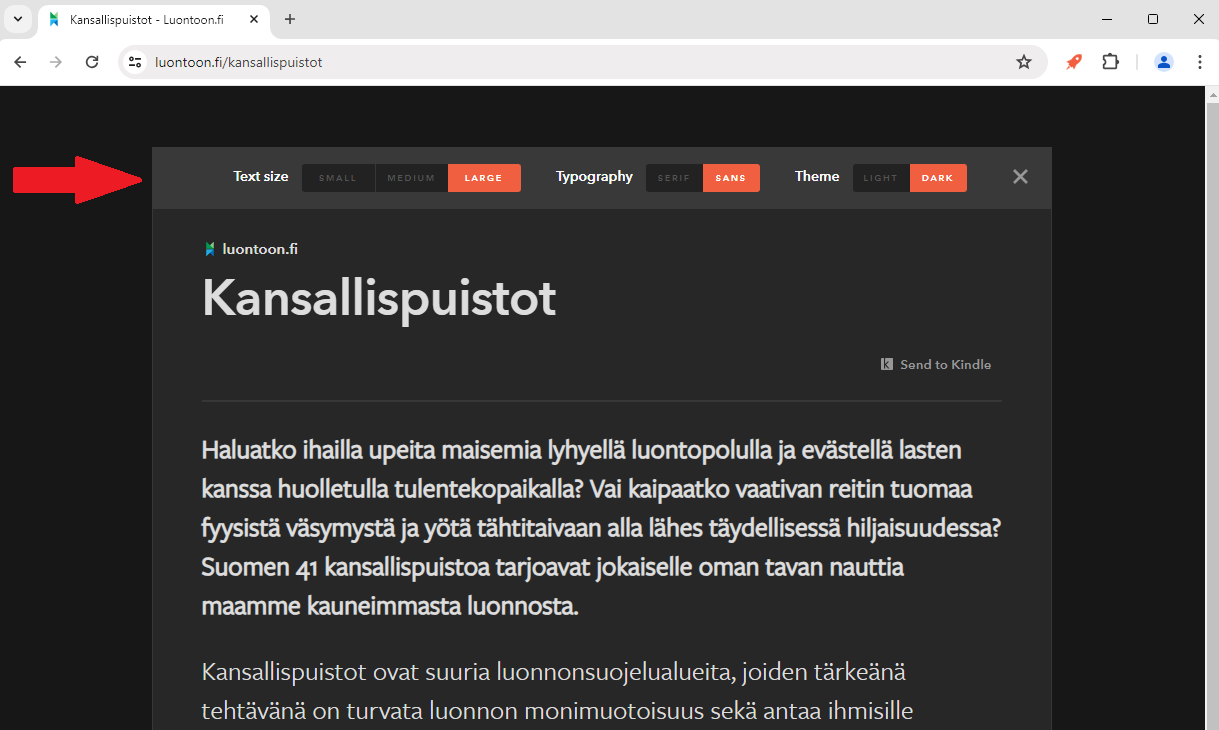Click the luontoon.fi site link
The image size is (1219, 730).
[251, 249]
